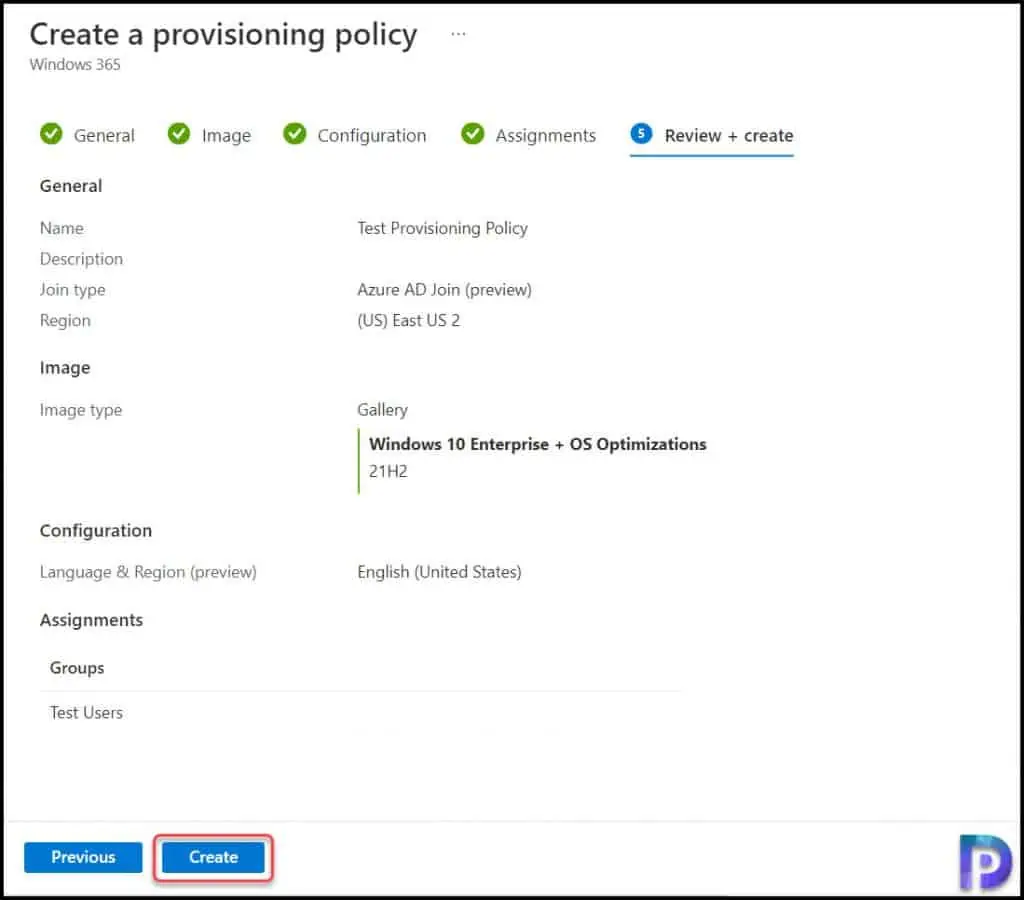Click the English (United States) value
This screenshot has height=900, width=1024.
pos(439,571)
